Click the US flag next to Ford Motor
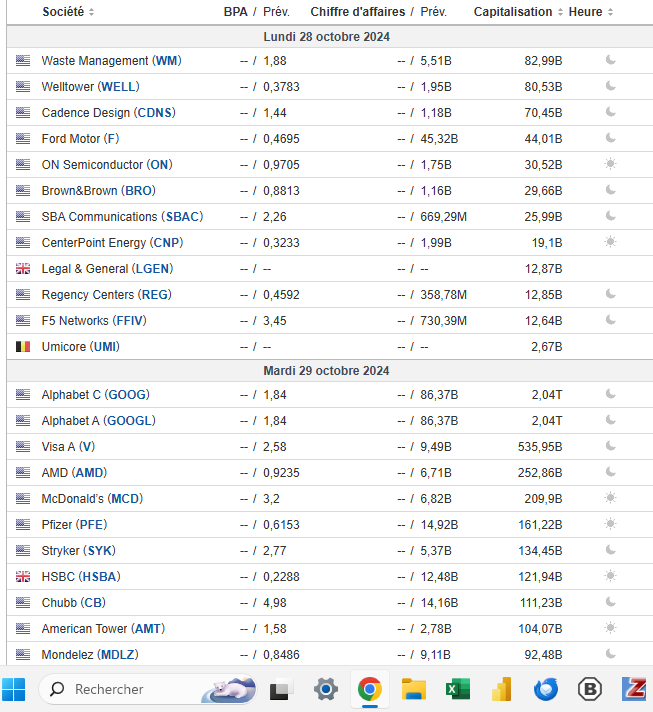The height and width of the screenshot is (712, 653). [x=23, y=139]
